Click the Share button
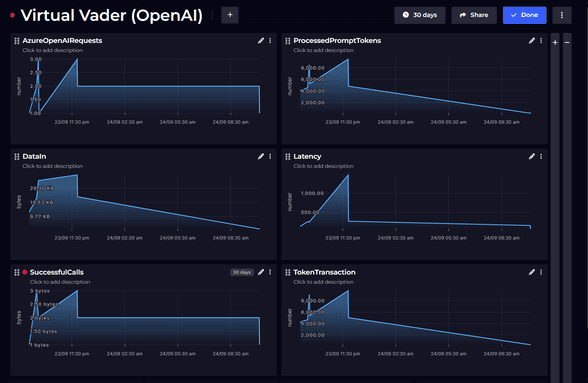588x383 pixels. [x=474, y=15]
